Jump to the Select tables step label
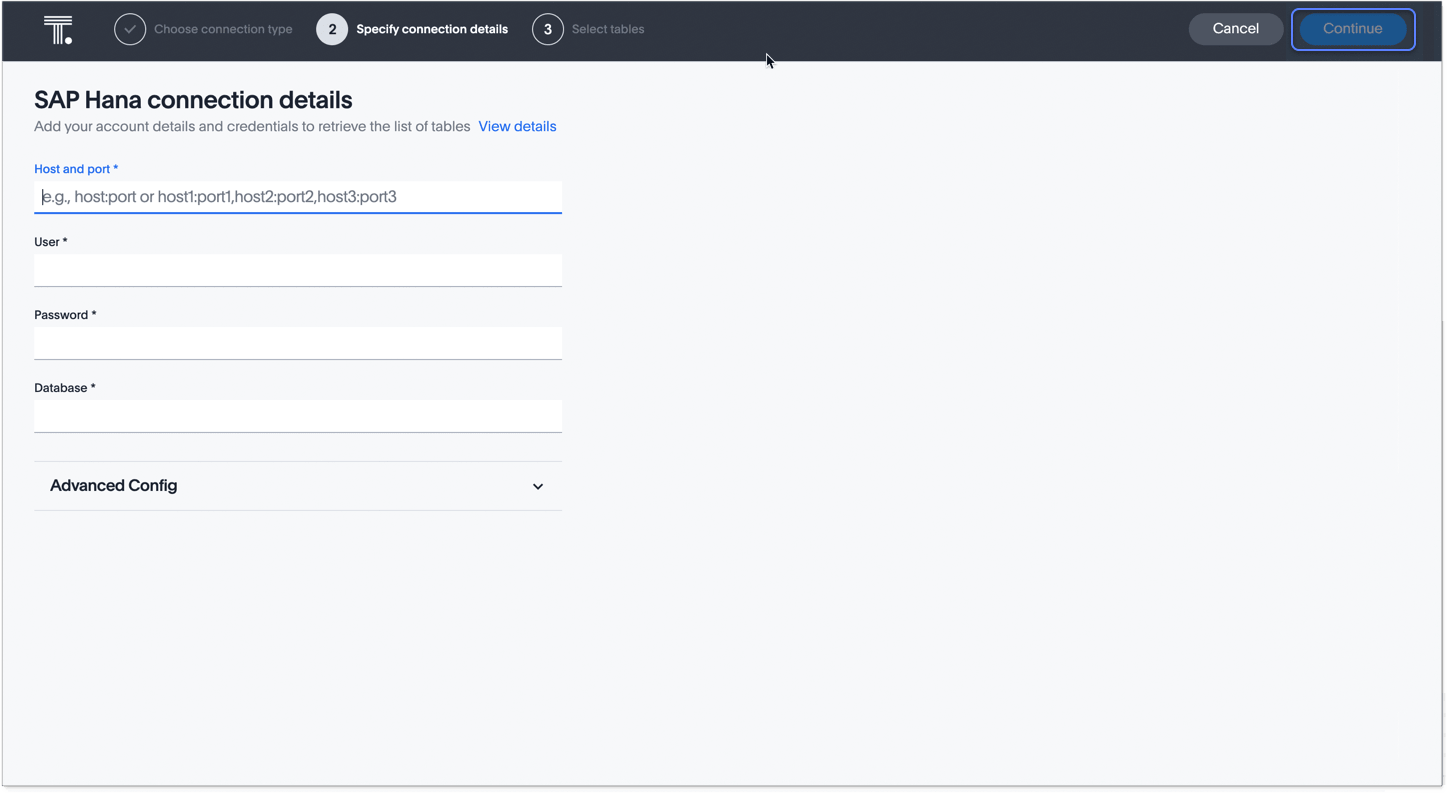 pyautogui.click(x=608, y=30)
